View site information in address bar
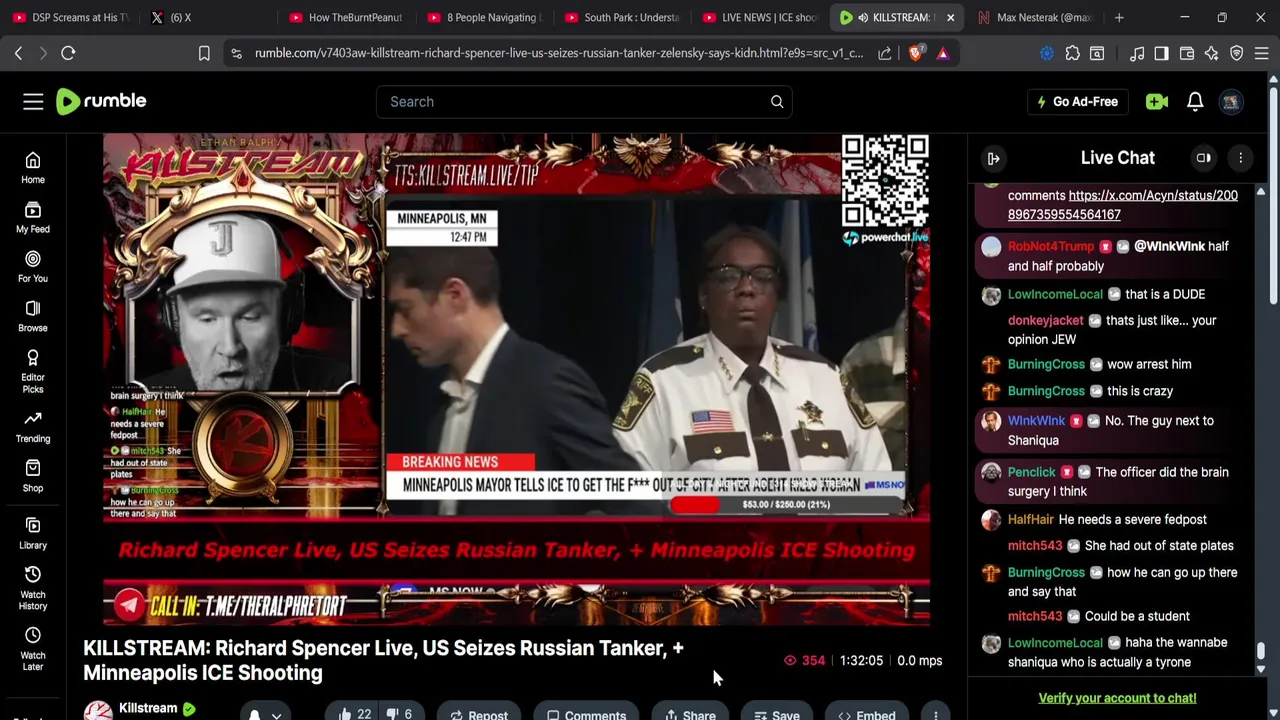Screen dimensions: 1280x720 (x=236, y=53)
